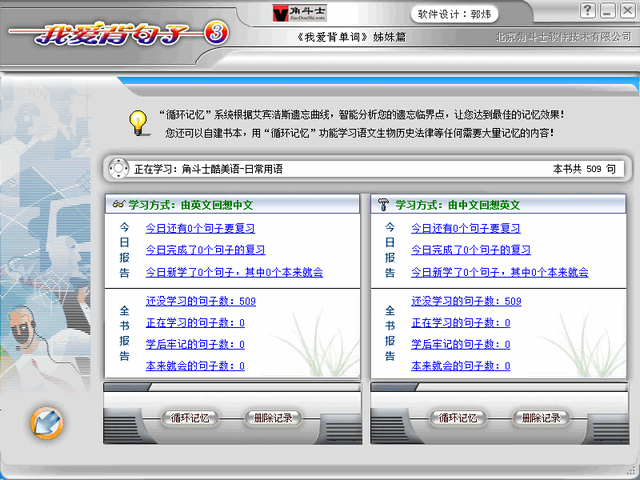This screenshot has width=640, height=480.
Task: Click the light bulb tip icon
Action: [137, 122]
